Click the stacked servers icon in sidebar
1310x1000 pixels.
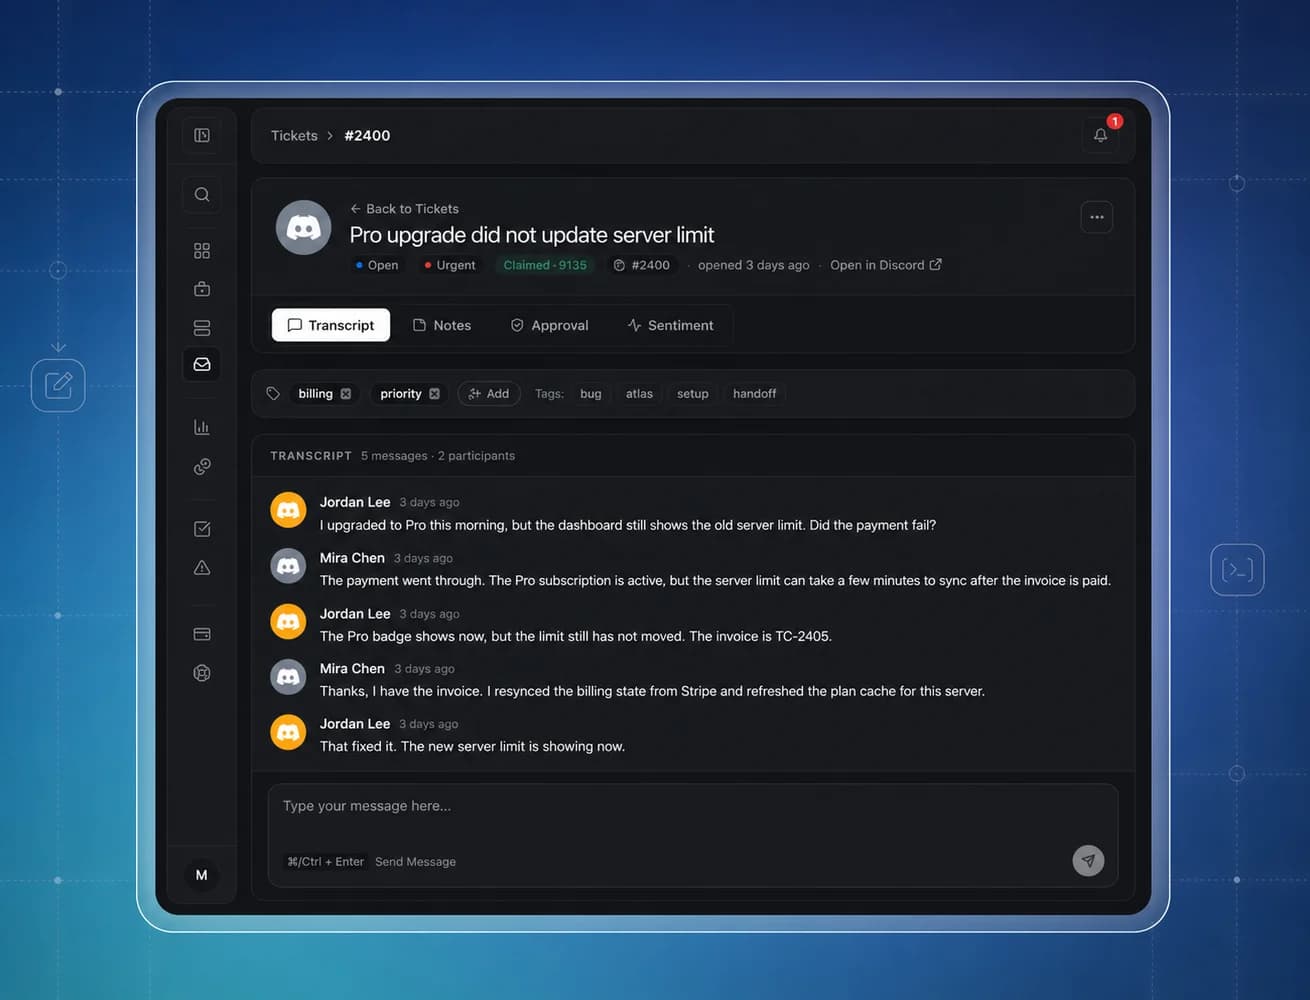tap(202, 328)
